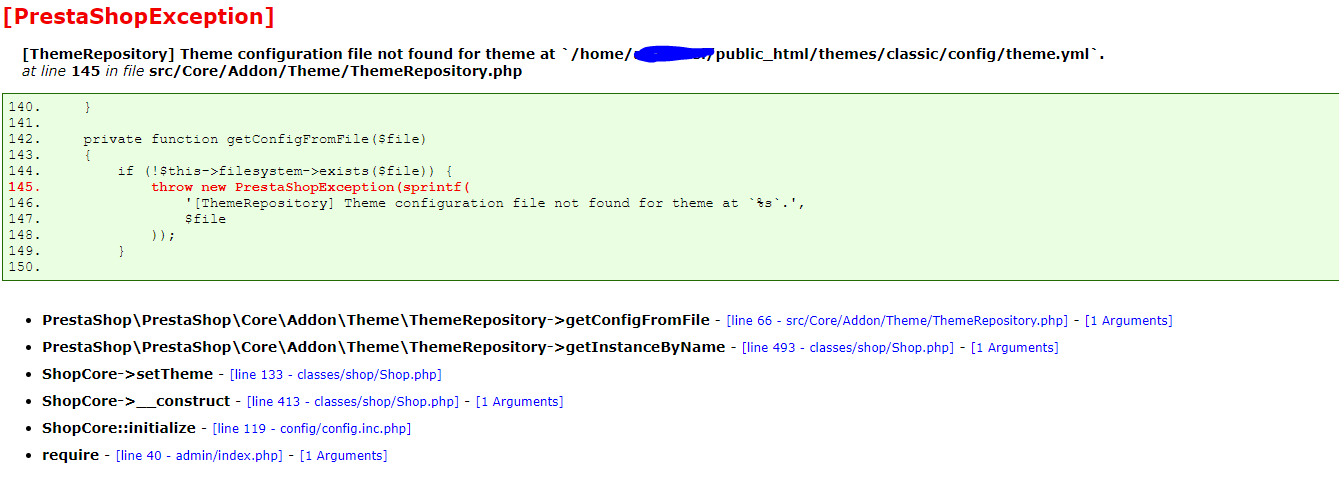This screenshot has height=478, width=1339.
Task: Show arguments for getConfigFromFile trace entry
Action: click(x=1128, y=321)
